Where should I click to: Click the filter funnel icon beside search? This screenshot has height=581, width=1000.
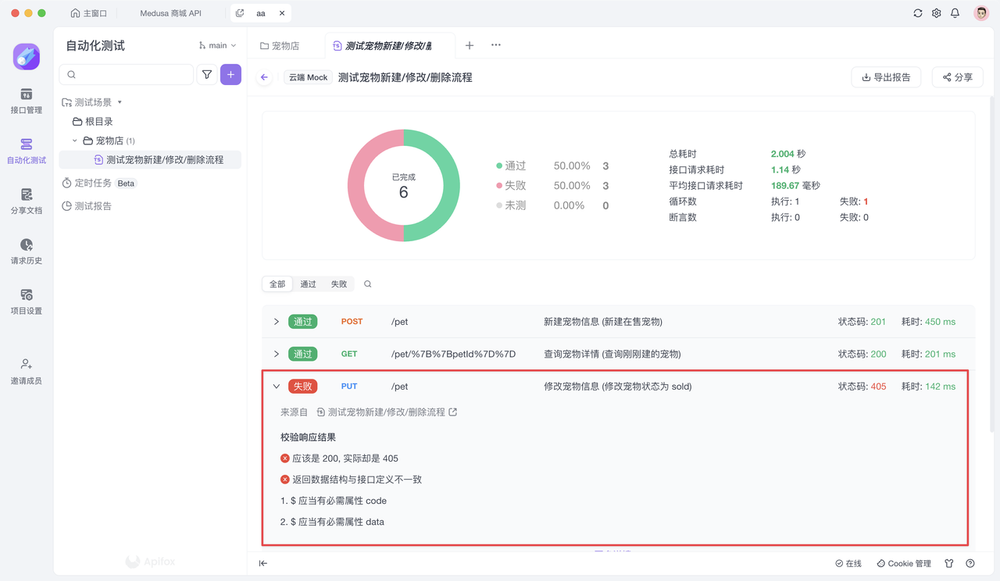pyautogui.click(x=207, y=75)
